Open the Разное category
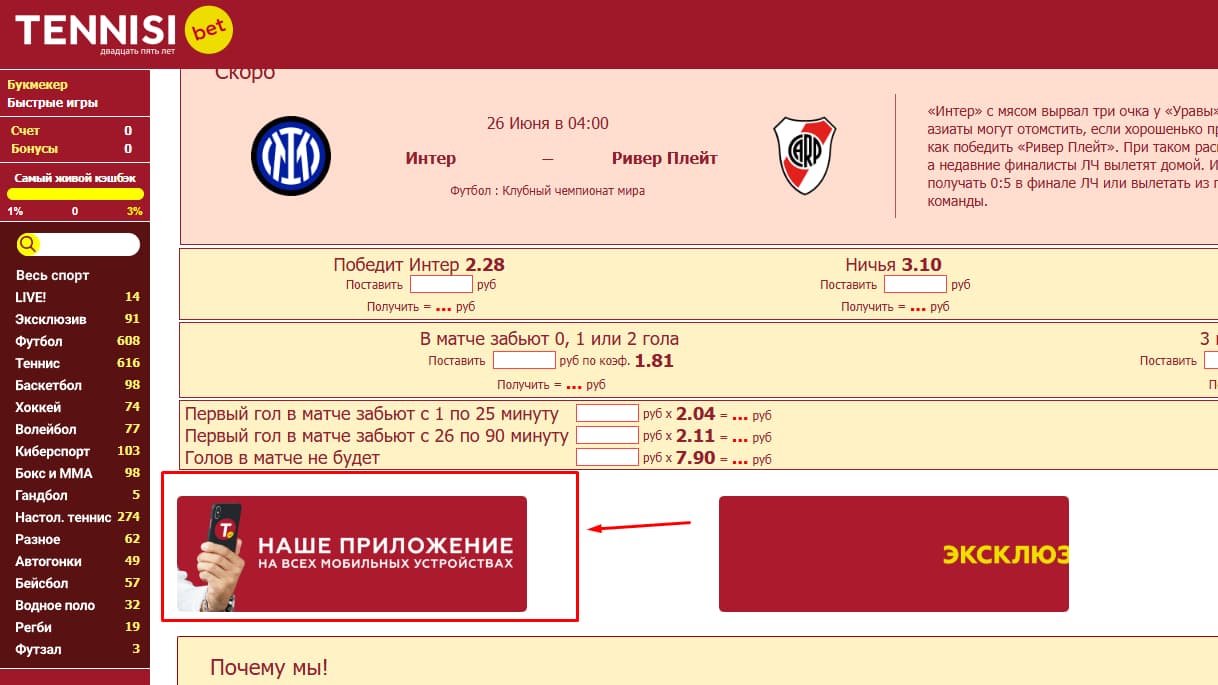 [x=76, y=539]
